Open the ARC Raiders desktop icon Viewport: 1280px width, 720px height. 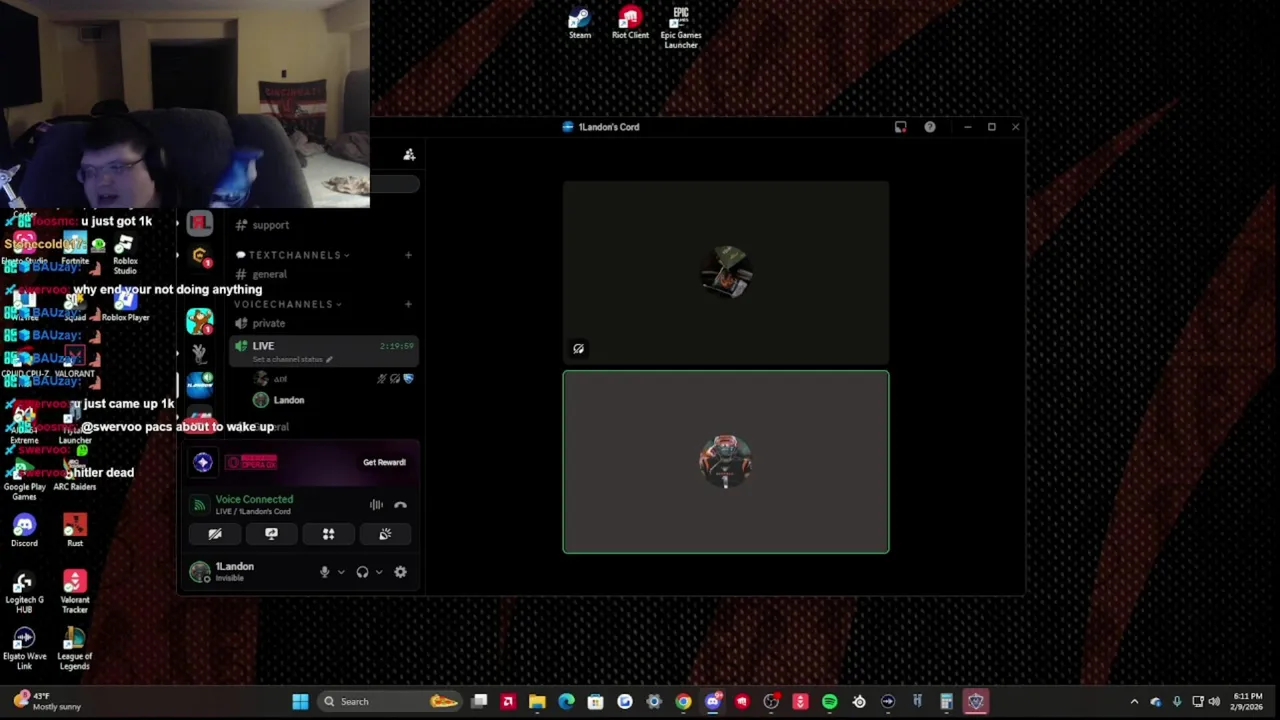pos(75,474)
